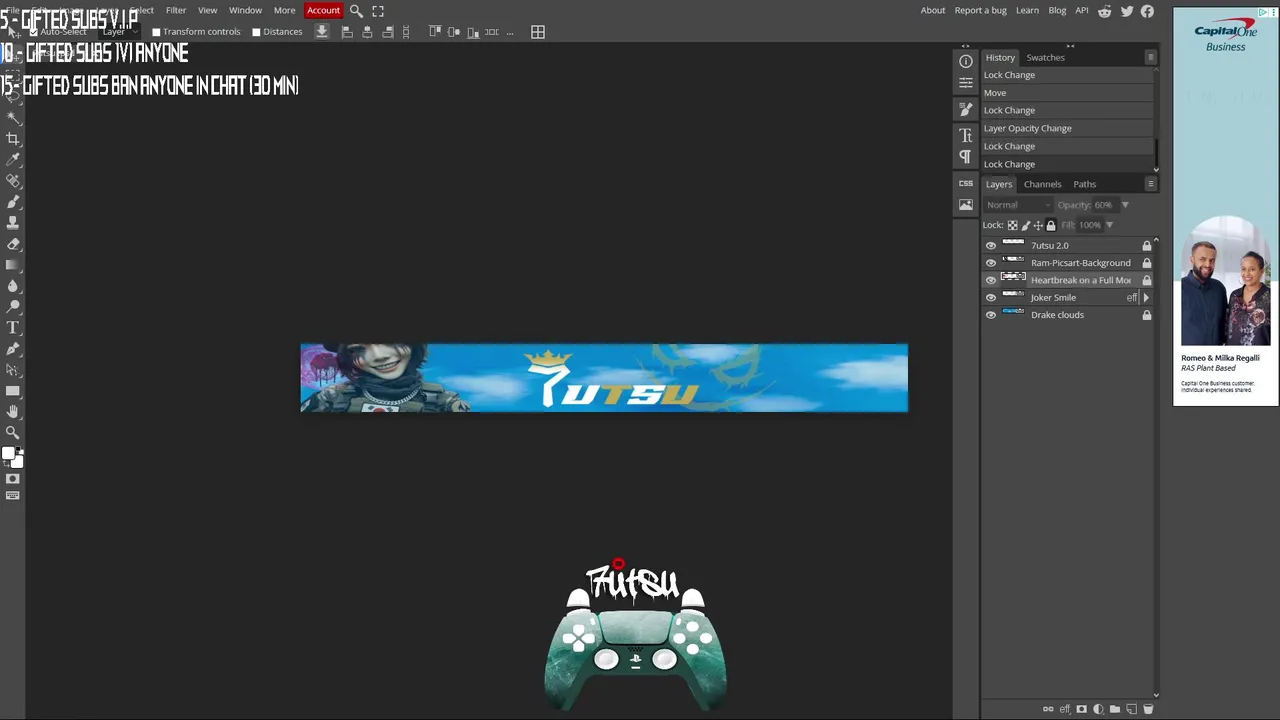
Task: Select the Eyedropper tool
Action: 13,160
